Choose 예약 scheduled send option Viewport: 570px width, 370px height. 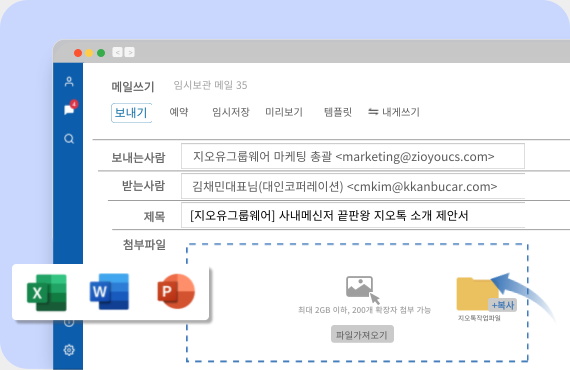coord(179,112)
